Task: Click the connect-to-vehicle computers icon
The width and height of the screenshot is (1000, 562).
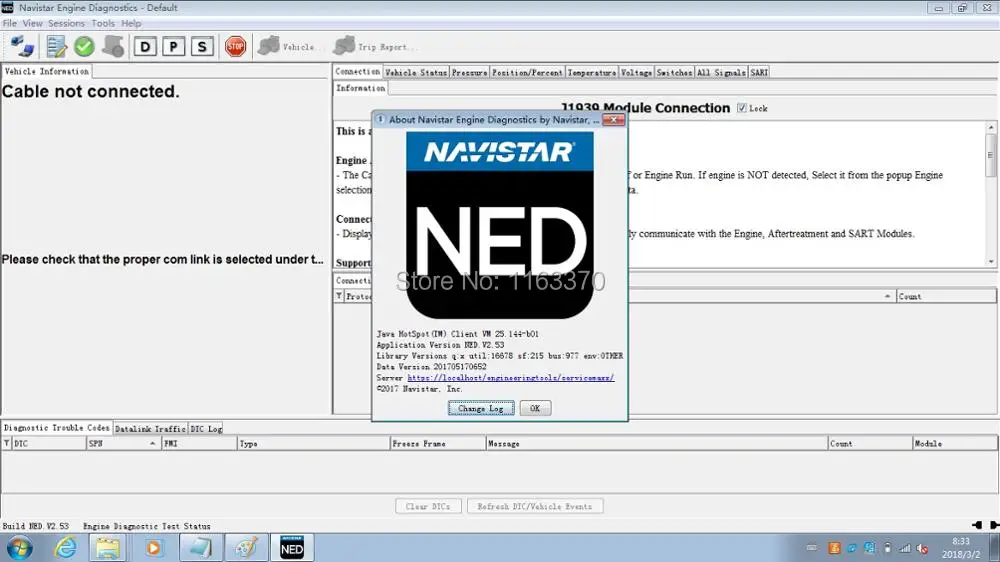Action: click(22, 47)
